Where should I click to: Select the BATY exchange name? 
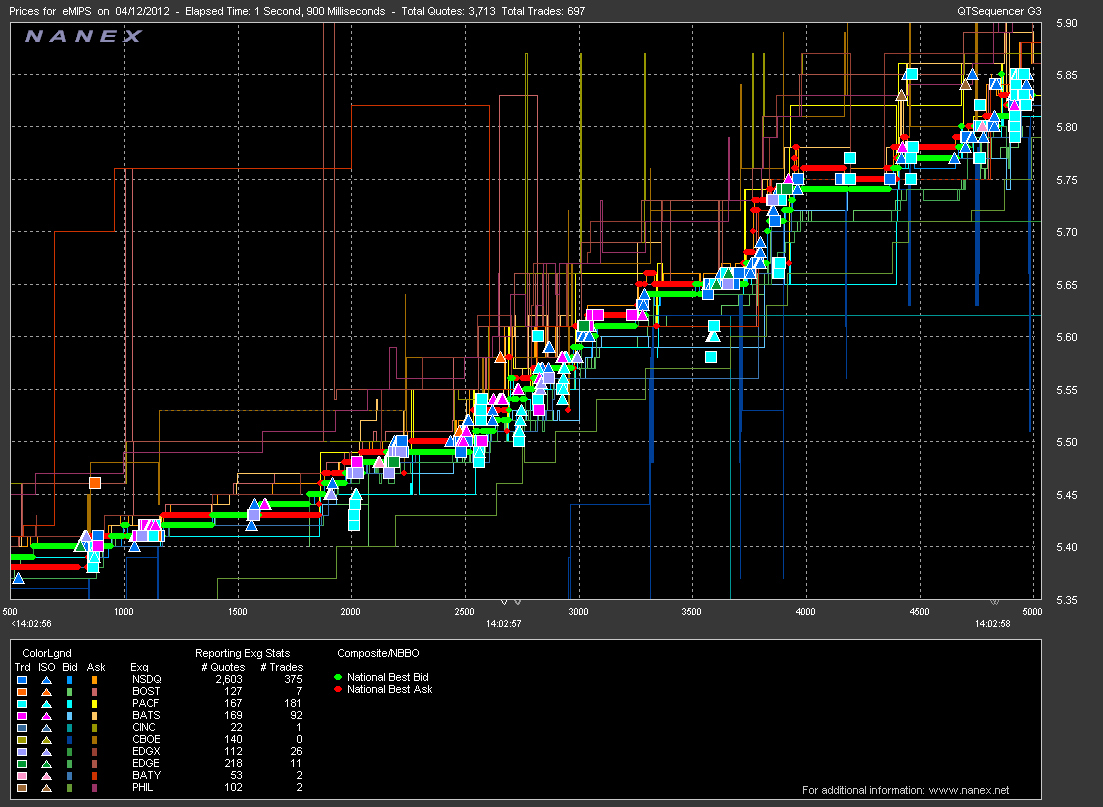tap(146, 775)
